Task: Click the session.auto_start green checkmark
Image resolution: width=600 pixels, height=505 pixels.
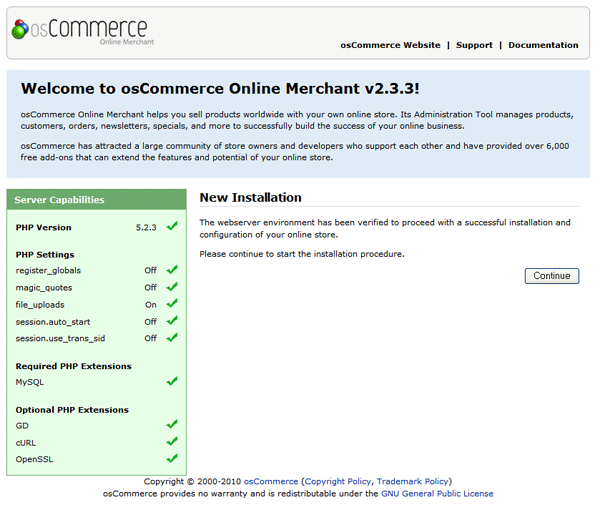Action: pyautogui.click(x=172, y=321)
